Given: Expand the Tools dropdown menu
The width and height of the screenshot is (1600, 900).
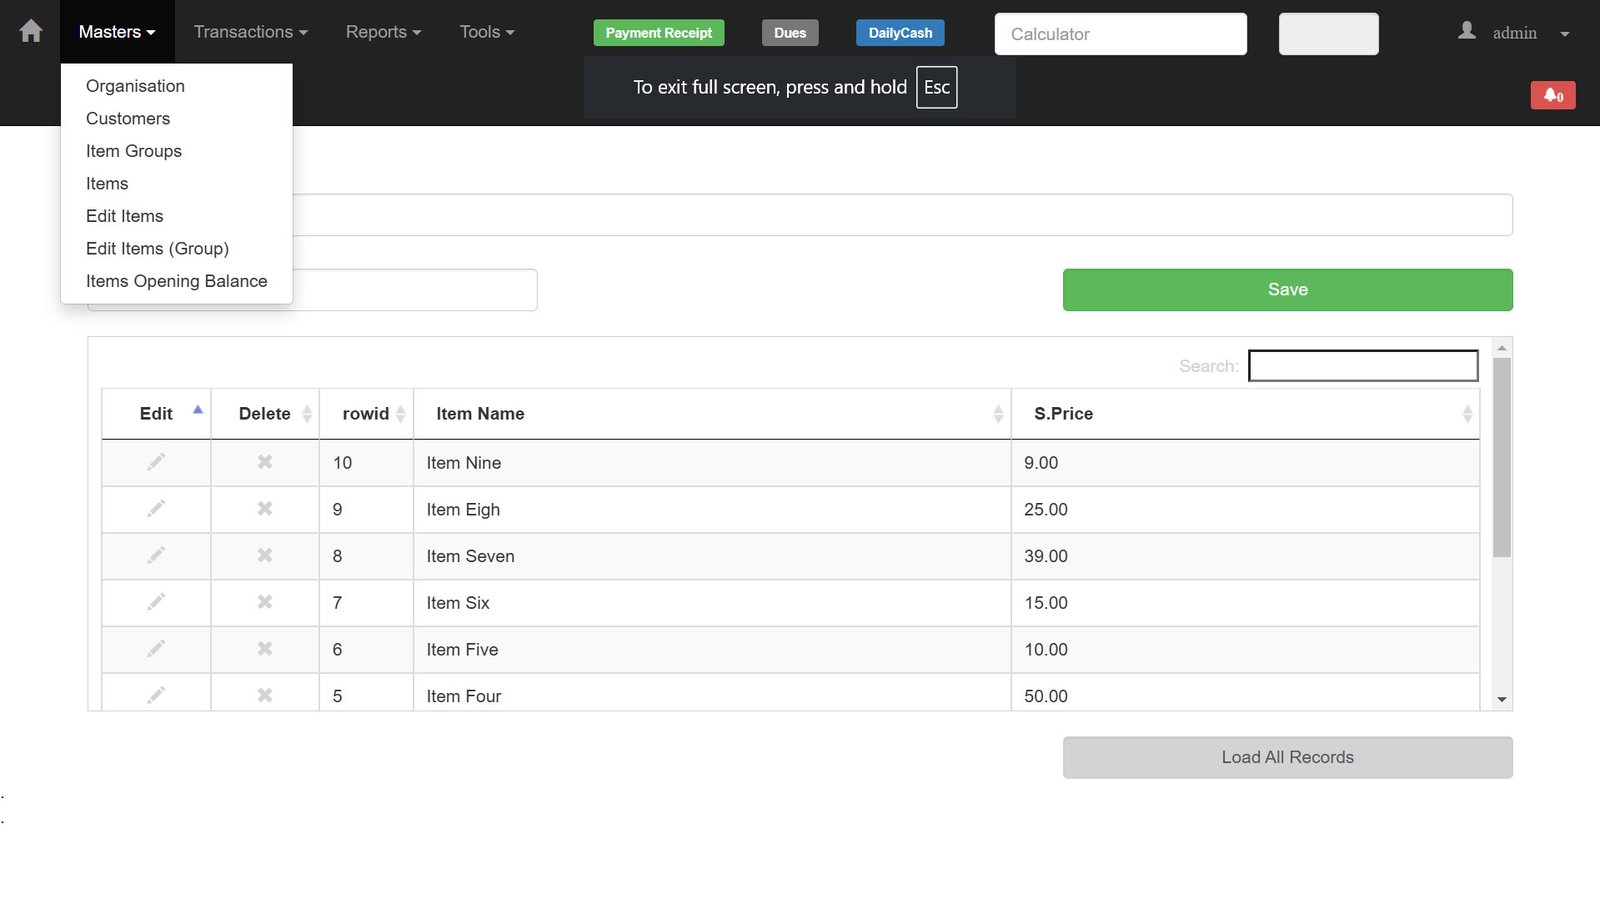Looking at the screenshot, I should (x=487, y=32).
